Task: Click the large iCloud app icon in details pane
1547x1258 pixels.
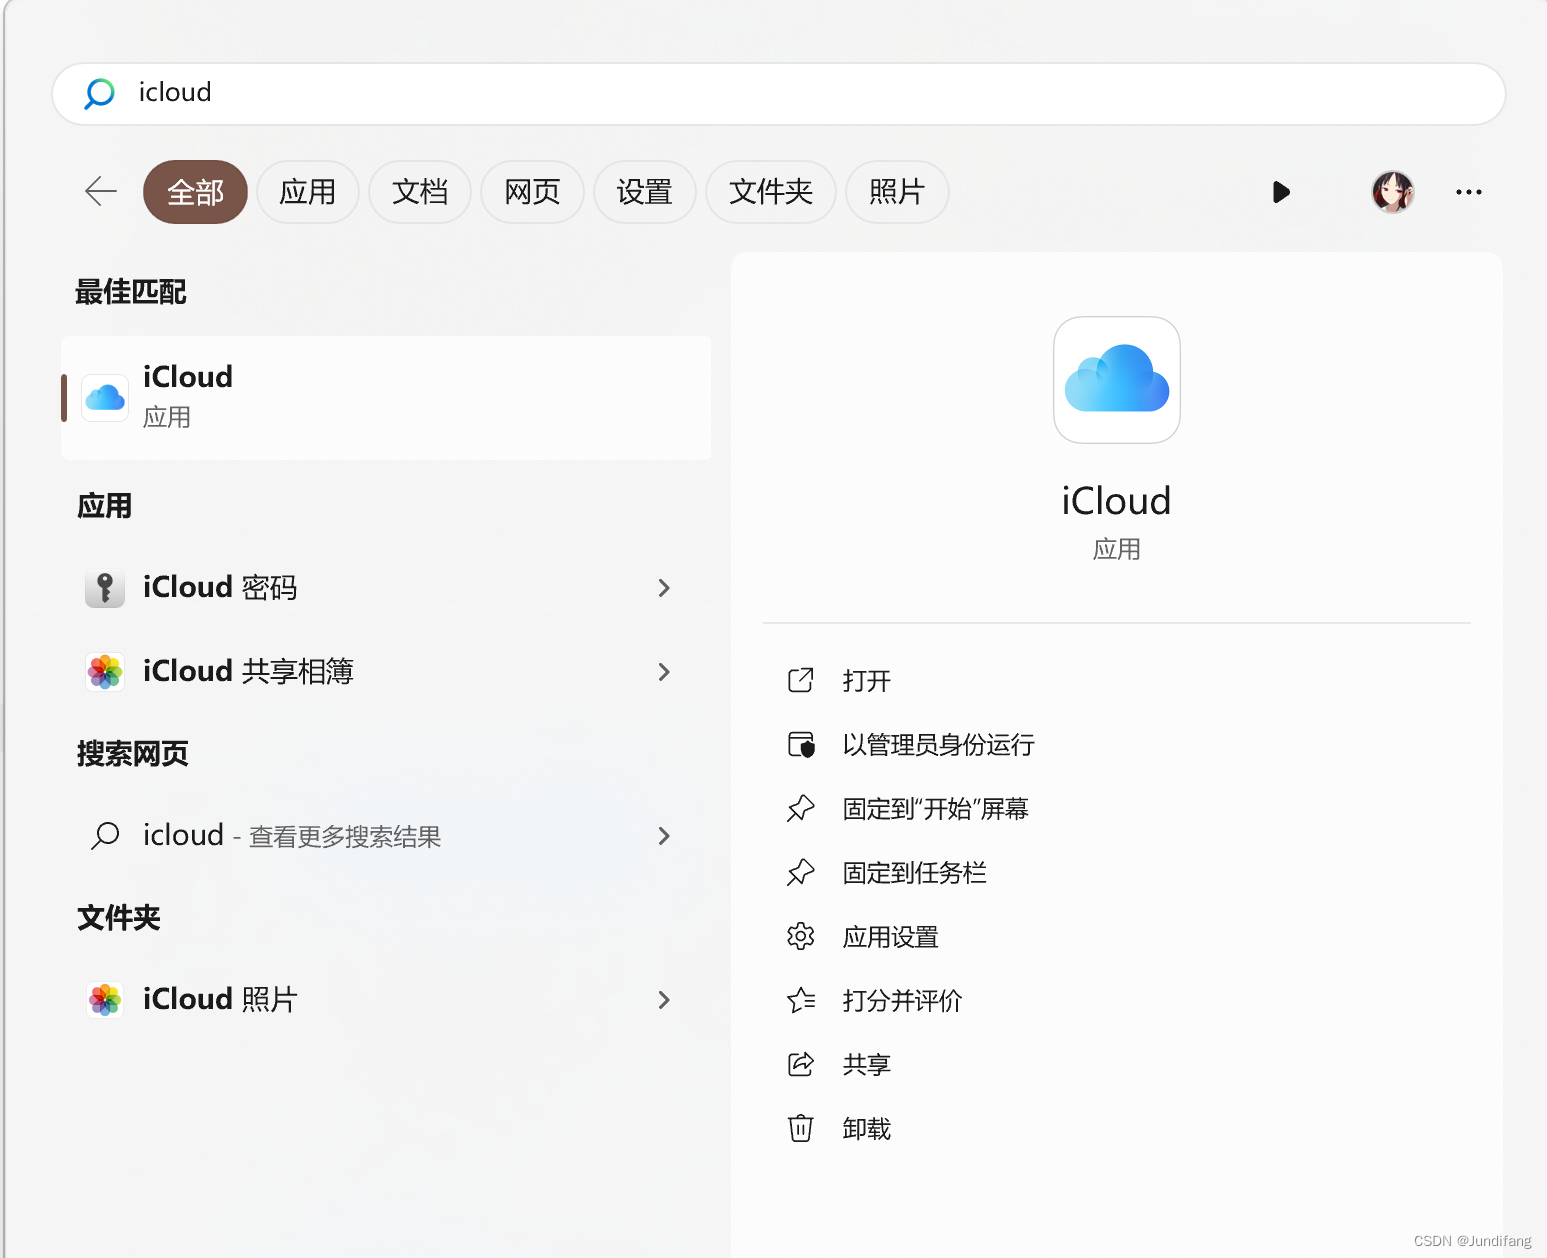Action: point(1117,380)
